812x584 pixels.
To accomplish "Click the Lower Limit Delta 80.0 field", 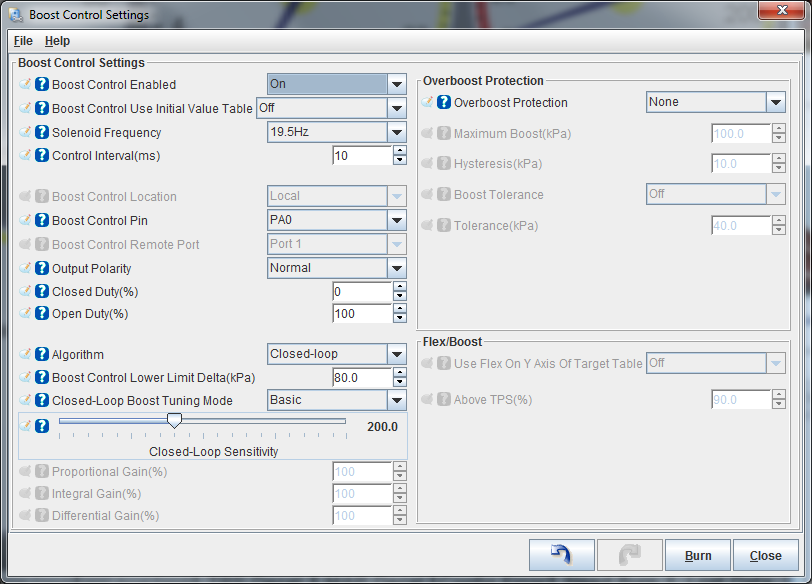I will pos(362,377).
